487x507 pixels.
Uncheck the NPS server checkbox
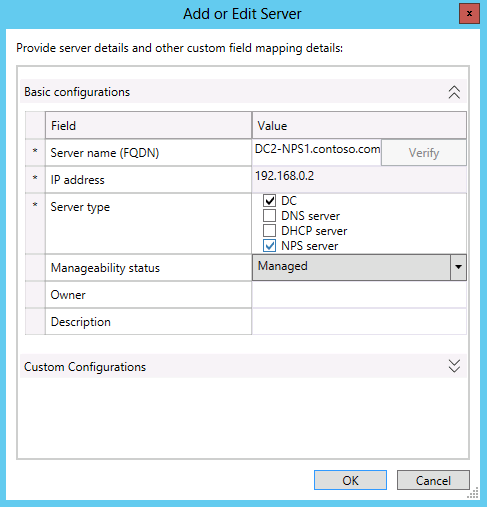(269, 246)
